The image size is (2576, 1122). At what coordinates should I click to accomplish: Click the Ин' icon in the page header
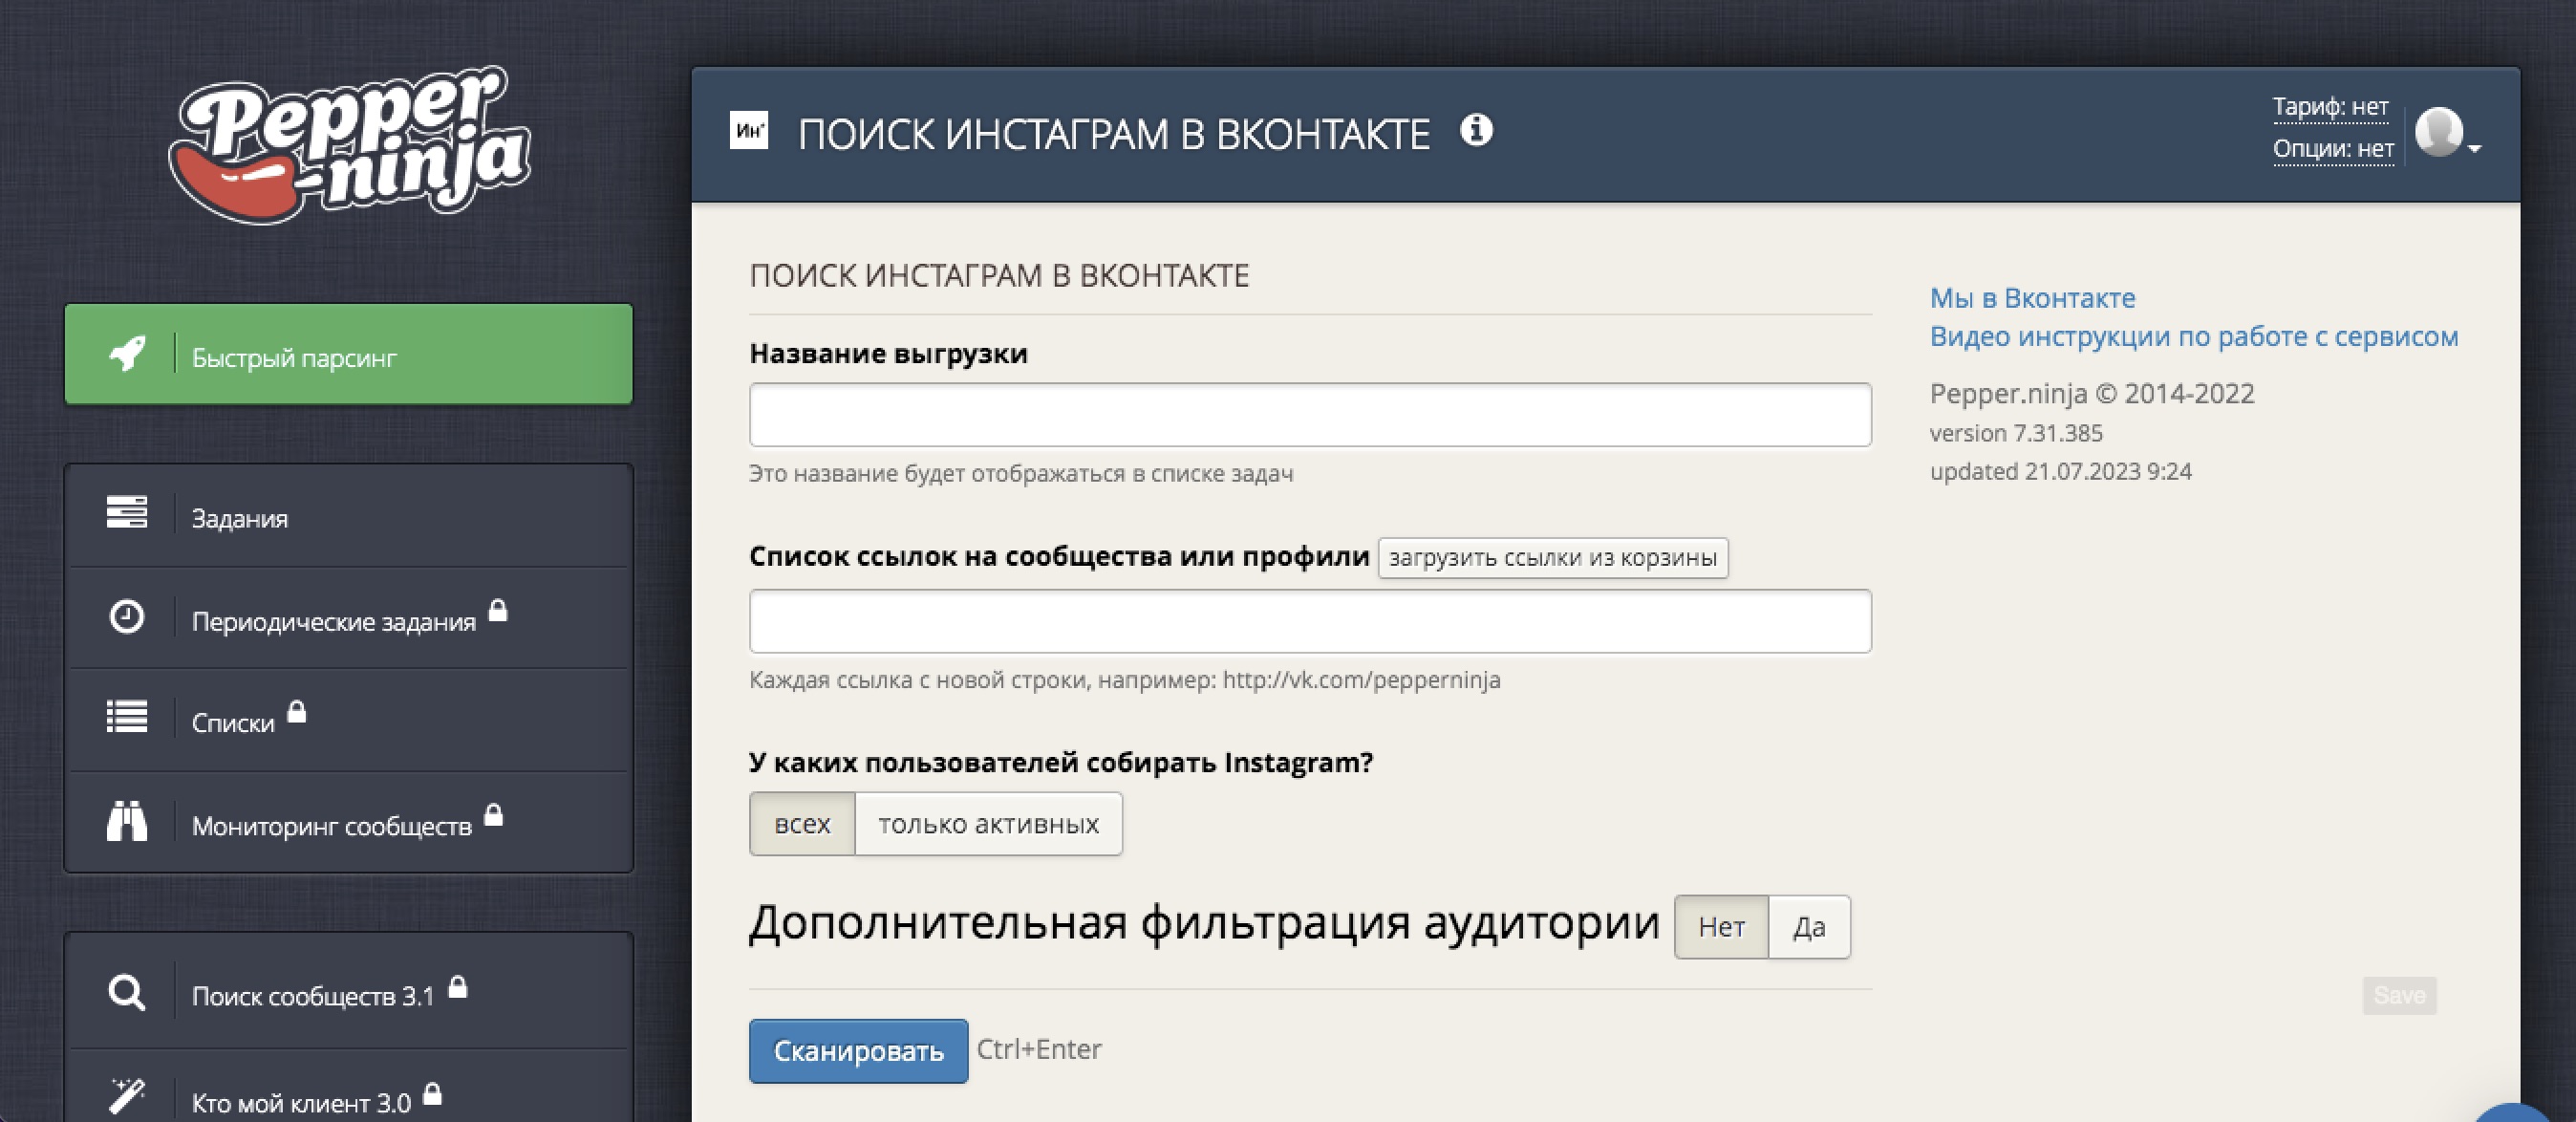tap(749, 131)
